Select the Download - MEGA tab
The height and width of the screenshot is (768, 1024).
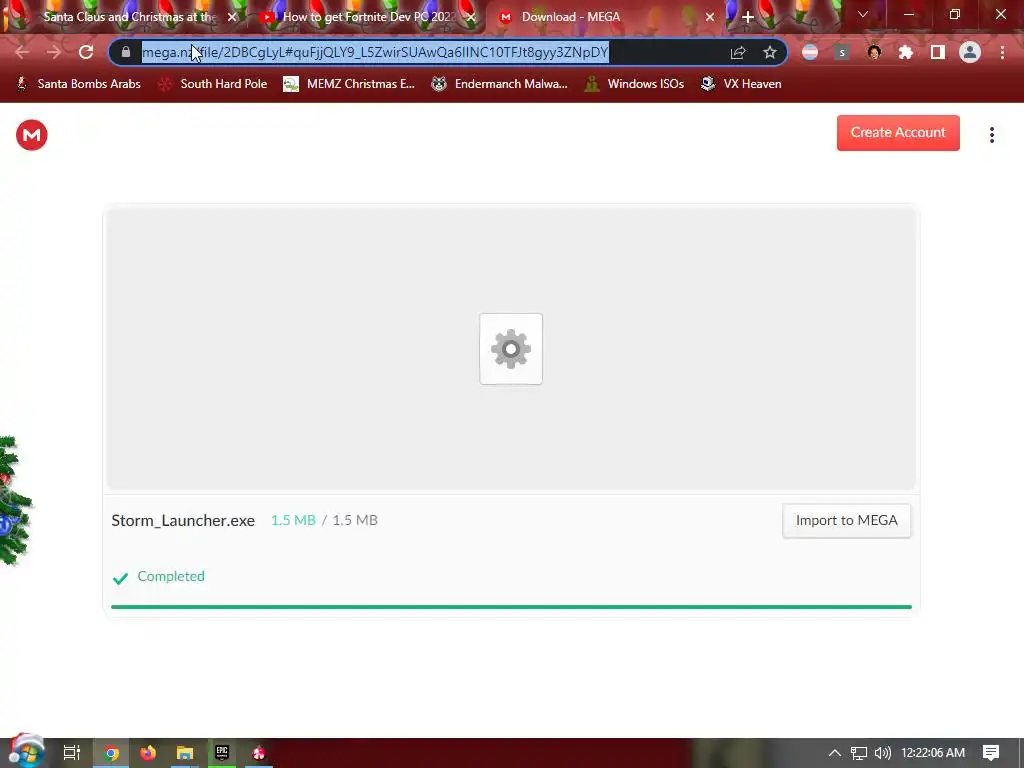[607, 17]
